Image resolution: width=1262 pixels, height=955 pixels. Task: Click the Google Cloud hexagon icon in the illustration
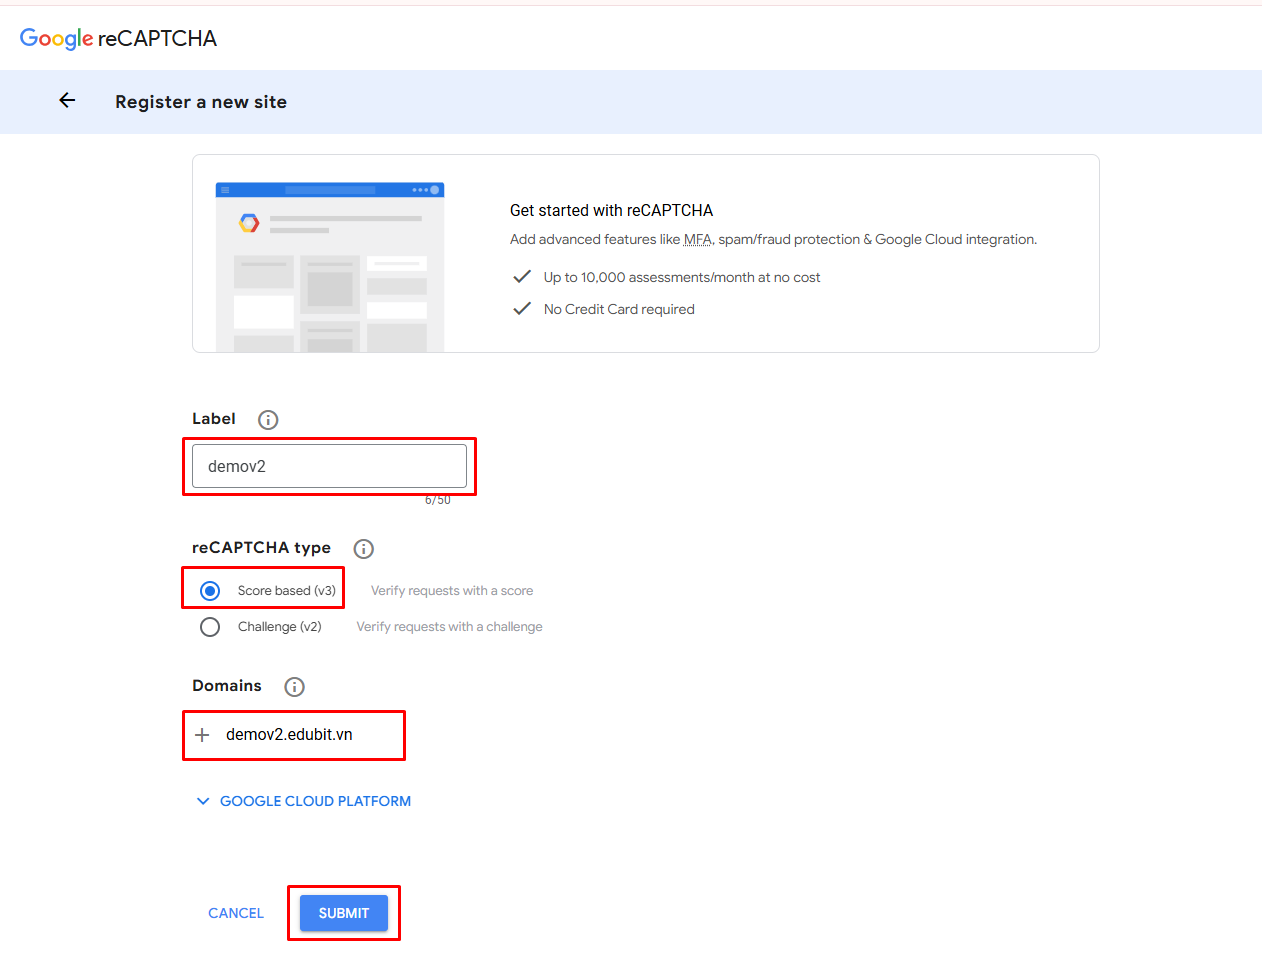click(249, 222)
